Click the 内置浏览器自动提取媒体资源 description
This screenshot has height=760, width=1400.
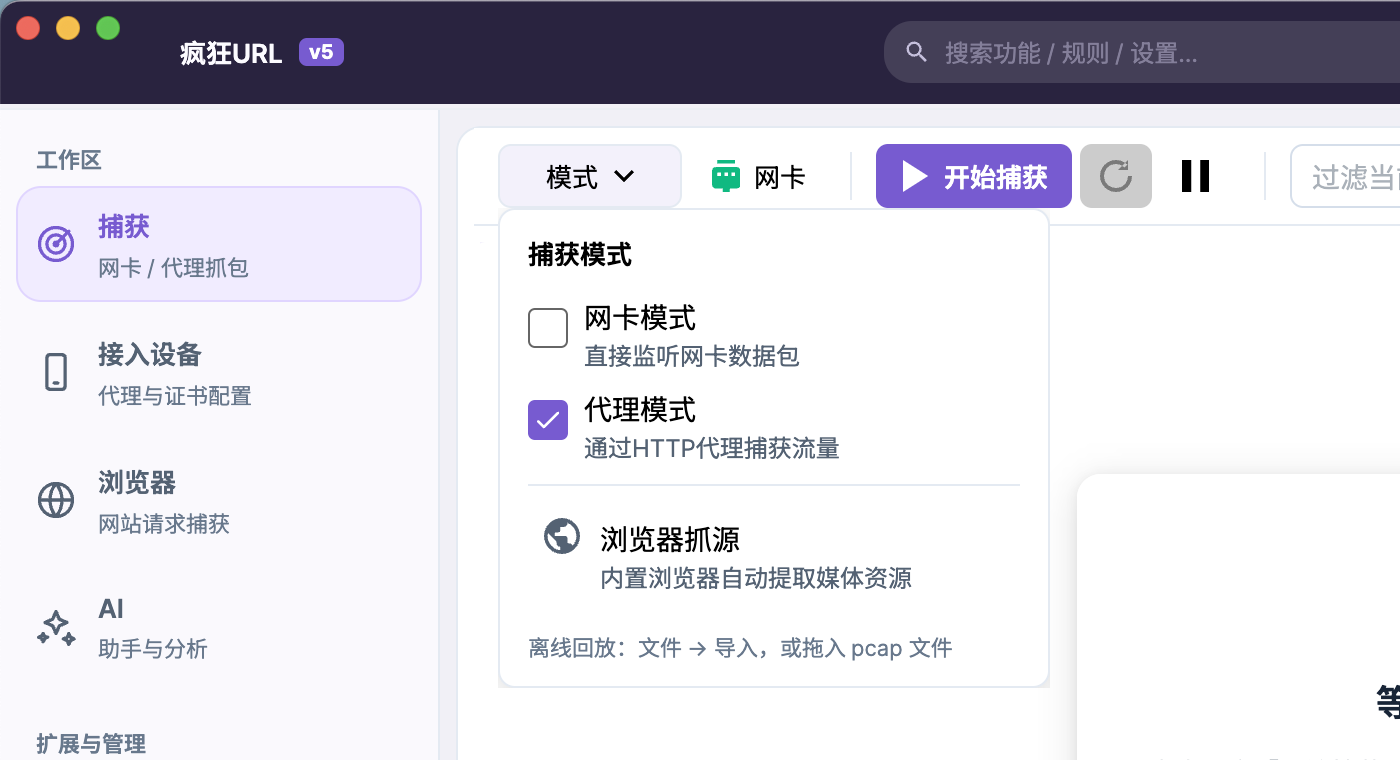[x=756, y=578]
